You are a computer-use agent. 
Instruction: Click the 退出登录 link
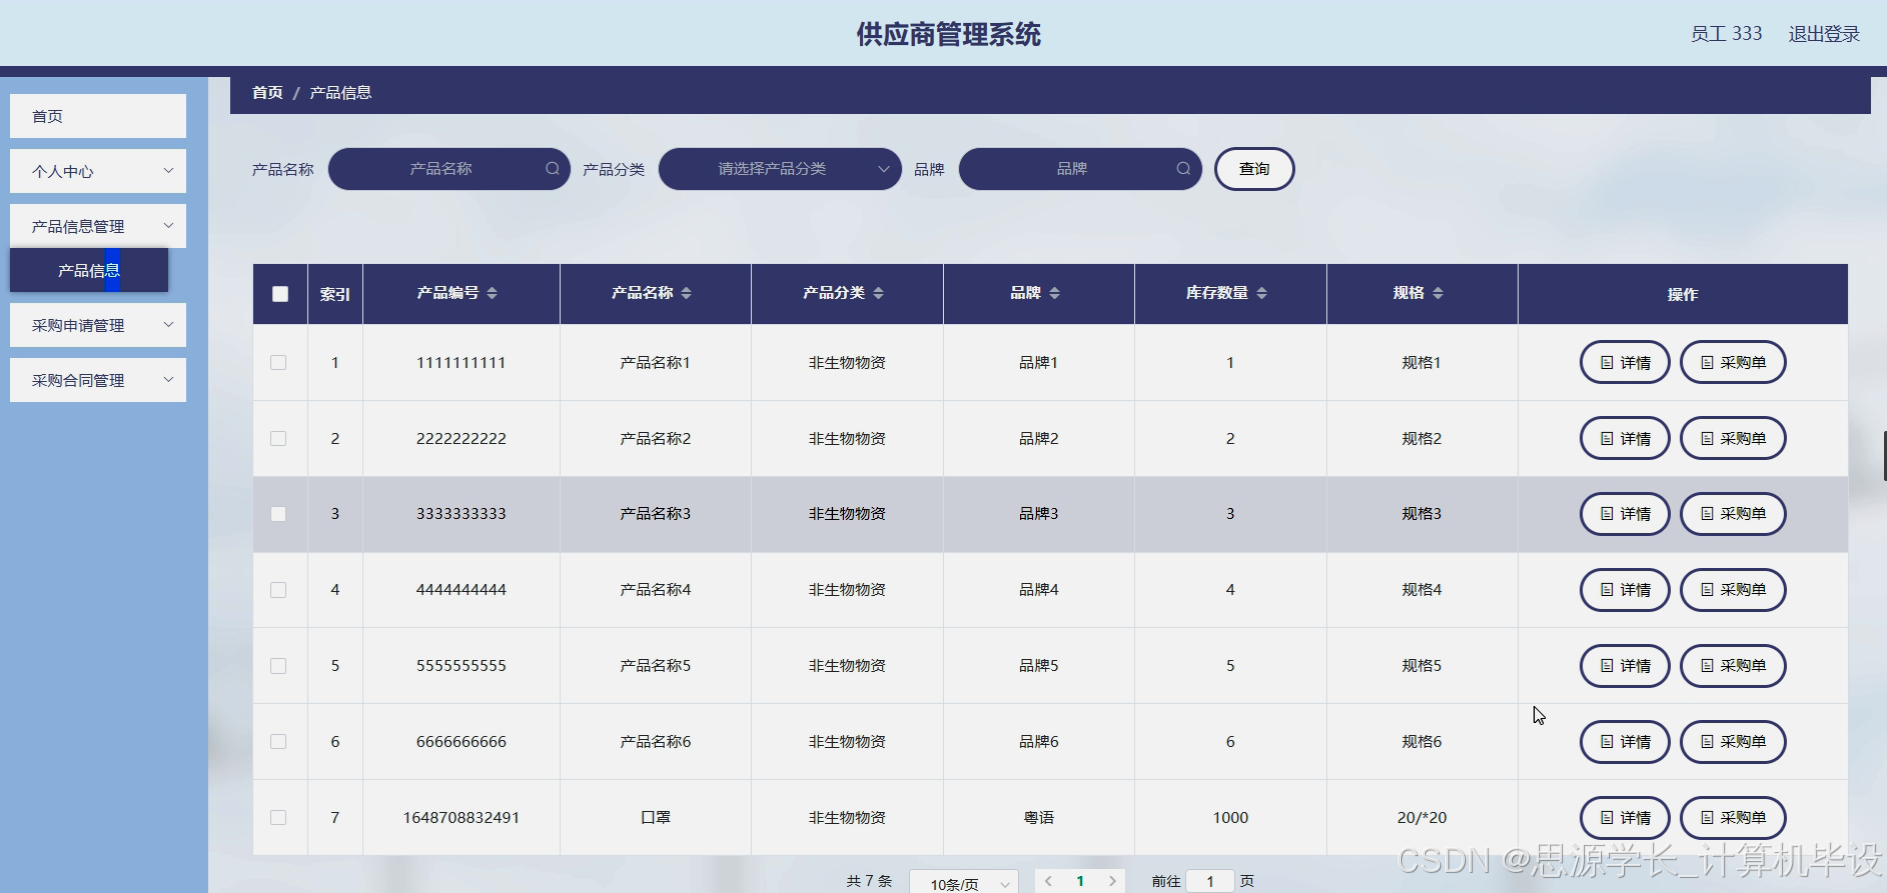pyautogui.click(x=1824, y=34)
